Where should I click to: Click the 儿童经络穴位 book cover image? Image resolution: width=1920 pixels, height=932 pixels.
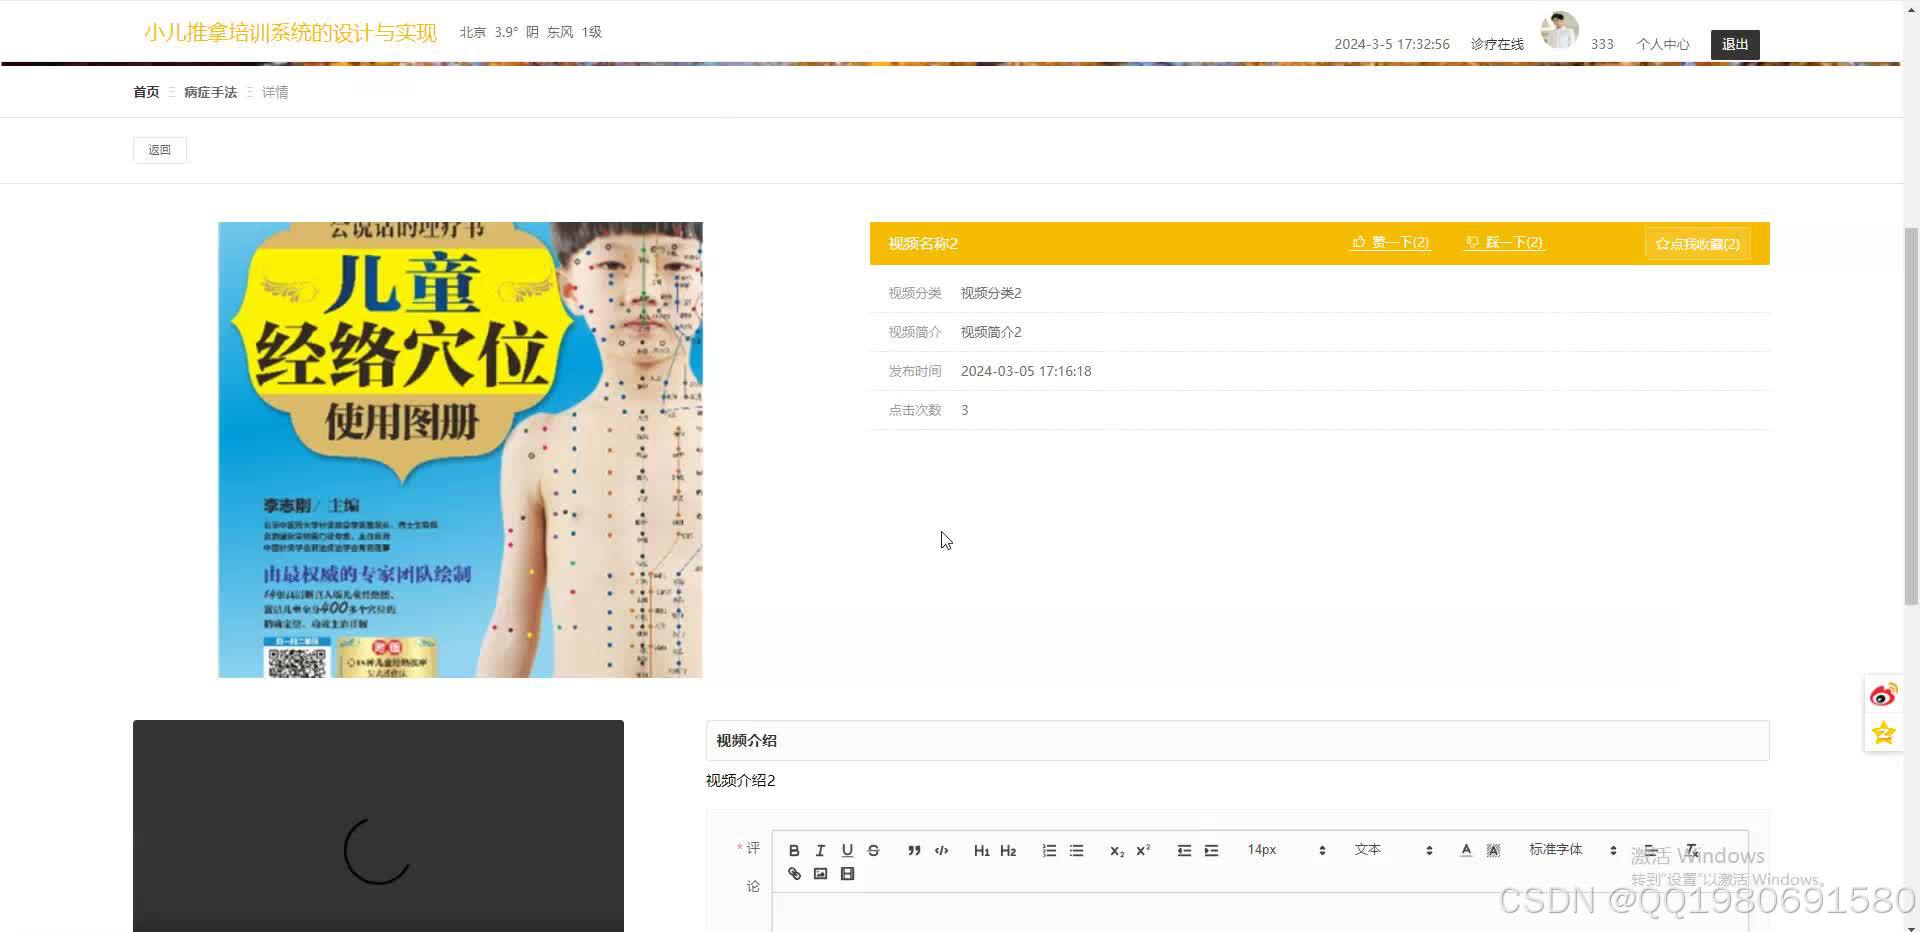(459, 450)
